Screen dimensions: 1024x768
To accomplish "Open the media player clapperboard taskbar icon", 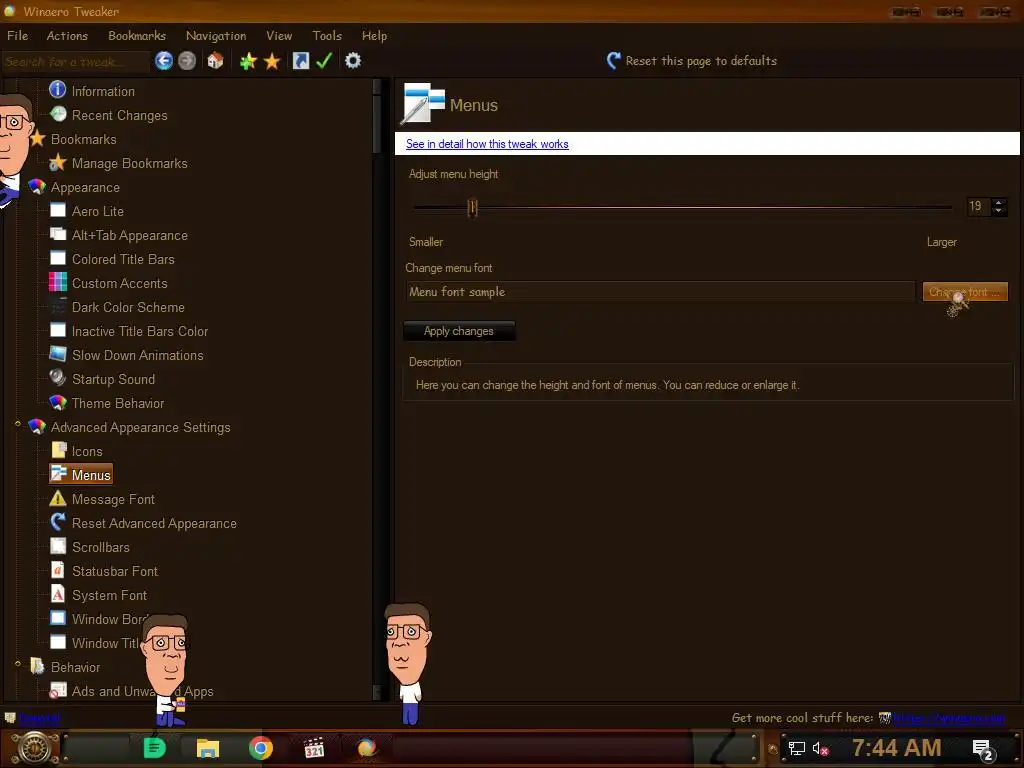I will click(x=314, y=748).
